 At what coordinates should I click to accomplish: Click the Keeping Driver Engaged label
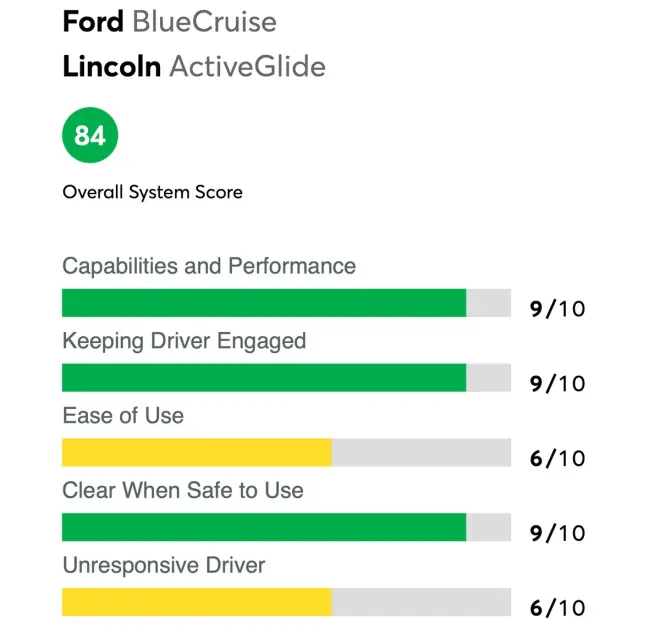click(184, 341)
